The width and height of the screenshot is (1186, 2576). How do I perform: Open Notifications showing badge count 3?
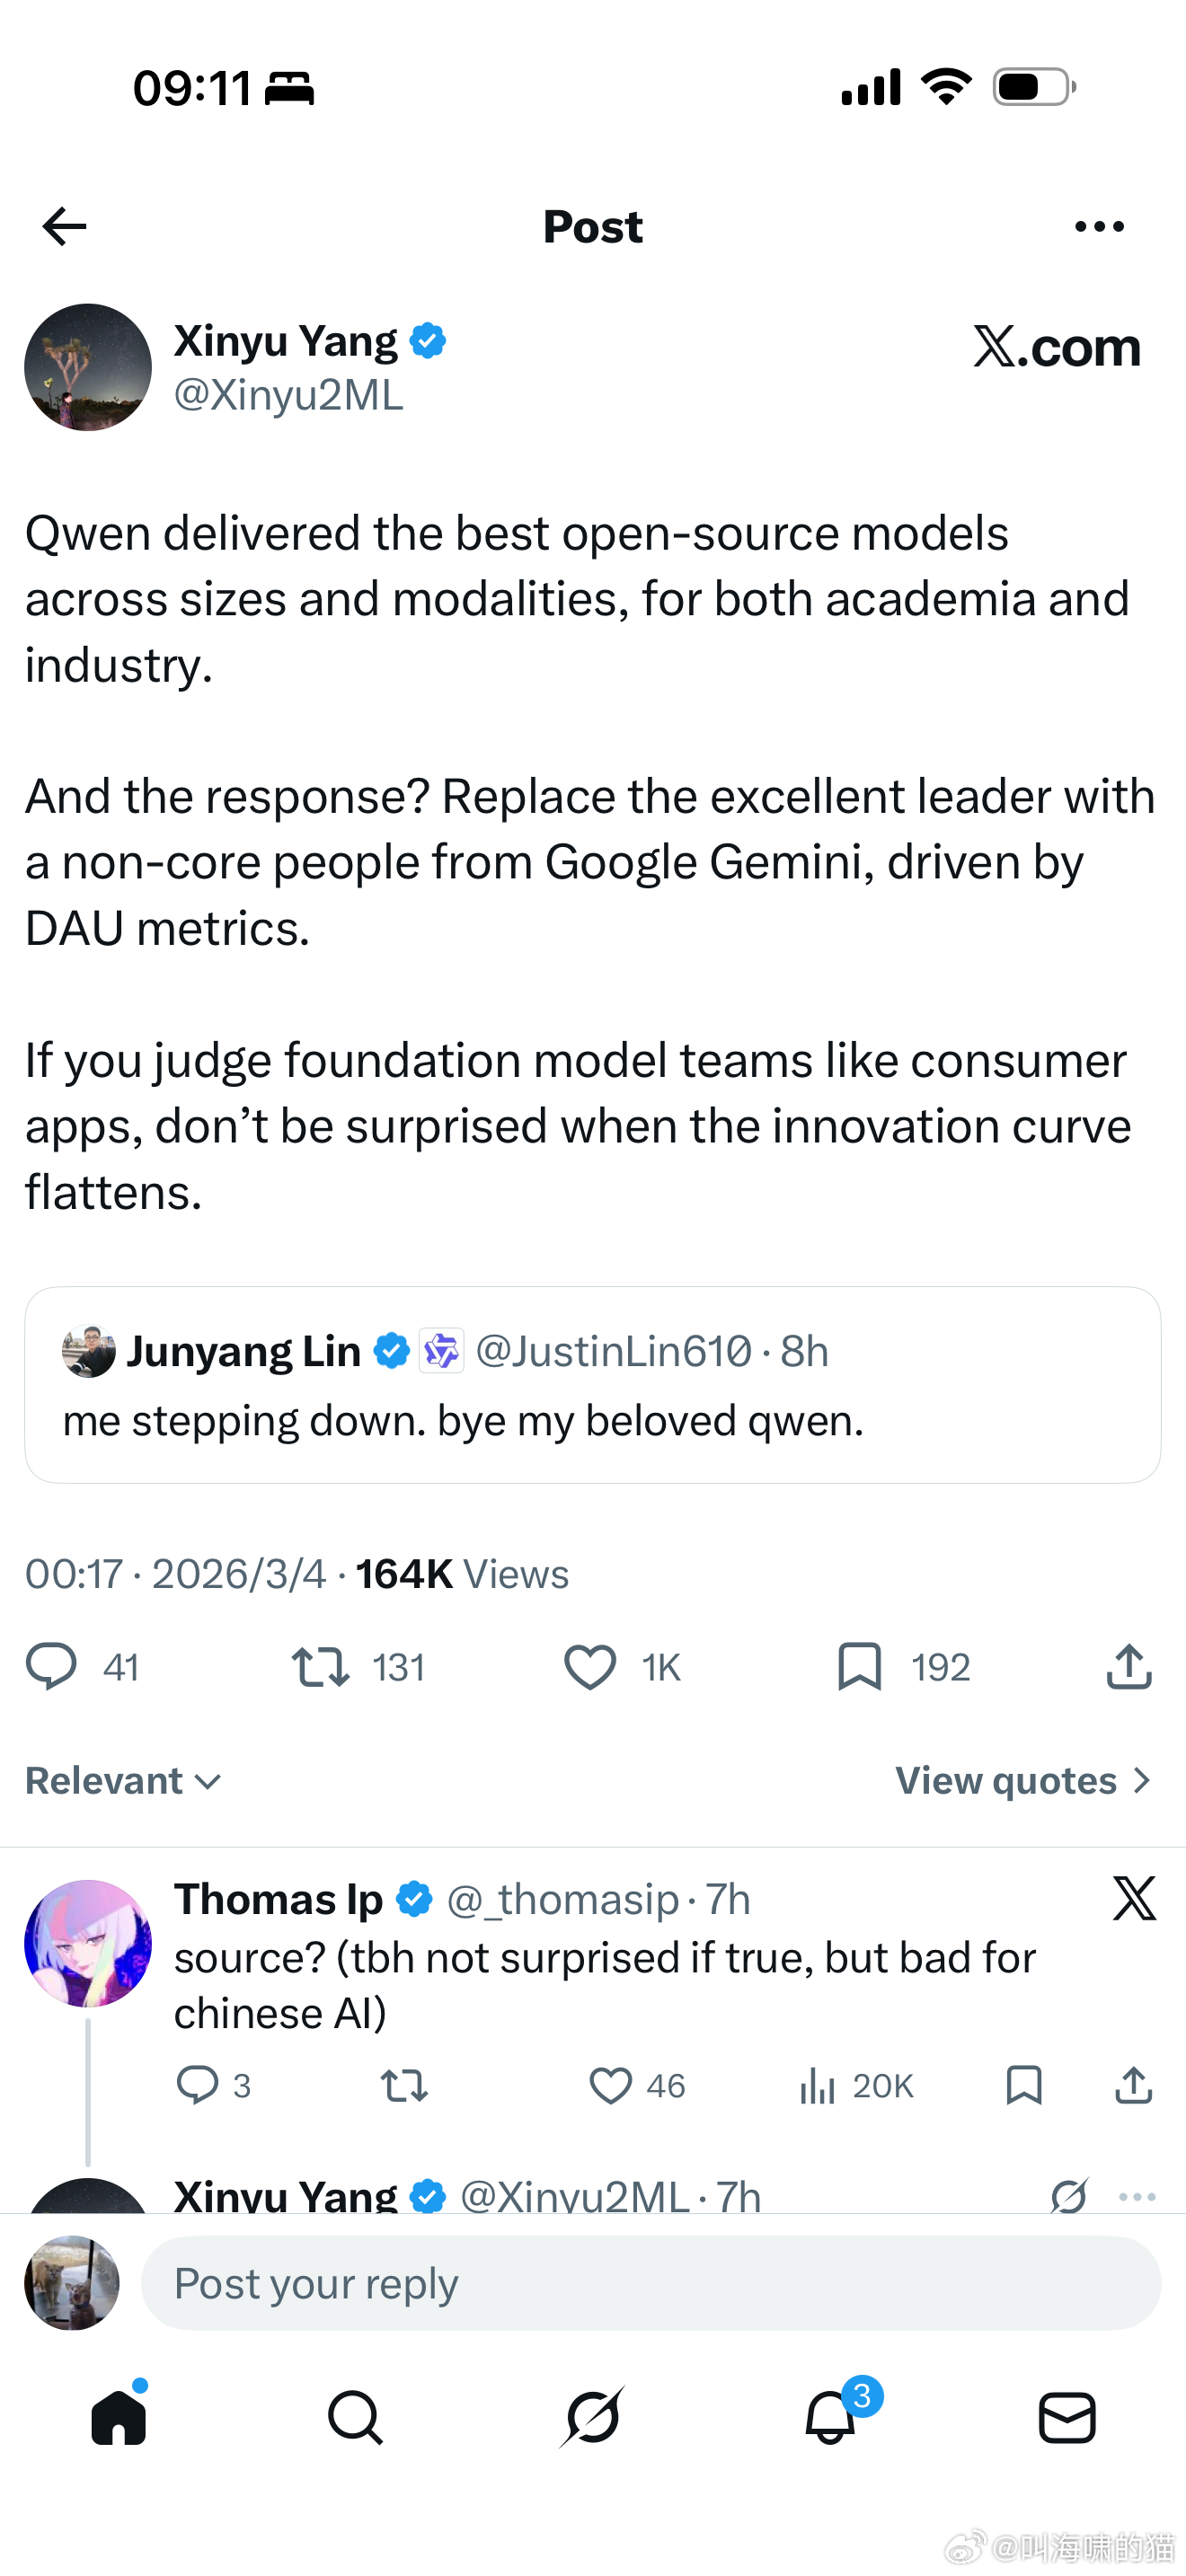(x=830, y=2419)
